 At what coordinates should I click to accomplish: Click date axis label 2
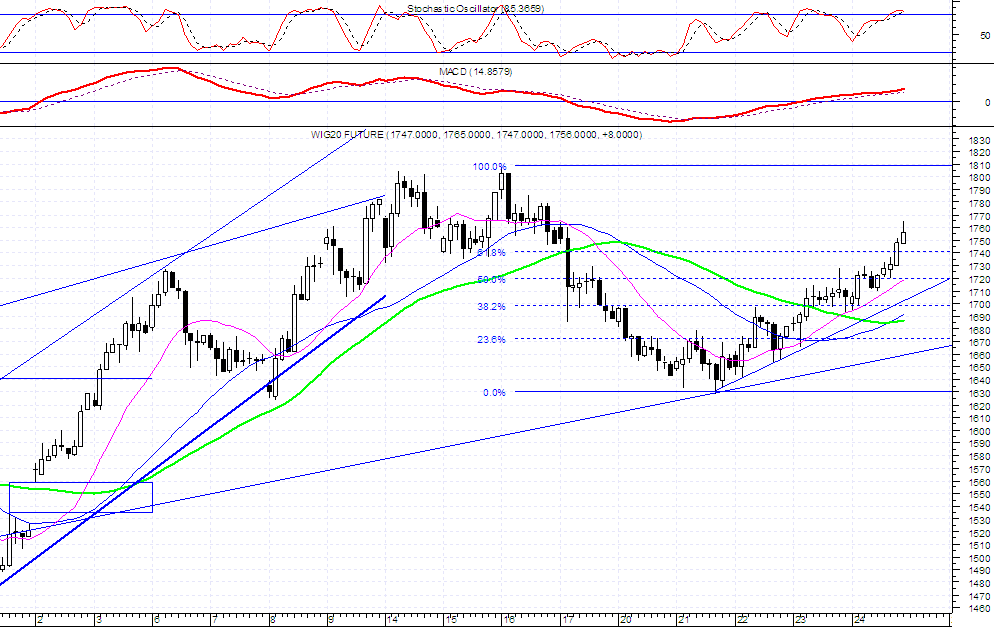click(x=40, y=620)
